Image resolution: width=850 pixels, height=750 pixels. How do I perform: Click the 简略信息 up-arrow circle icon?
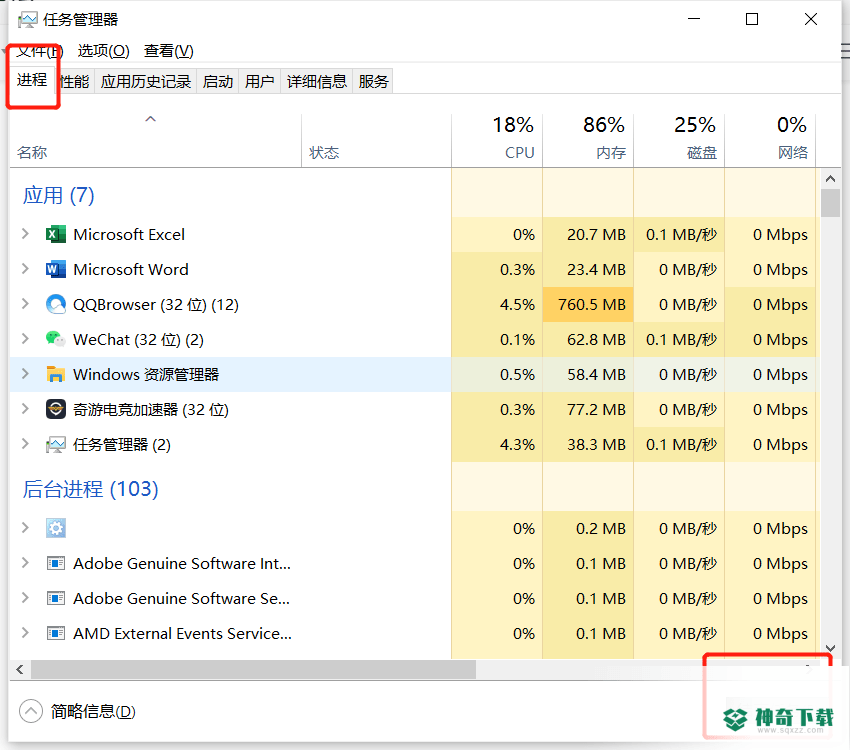tap(31, 711)
